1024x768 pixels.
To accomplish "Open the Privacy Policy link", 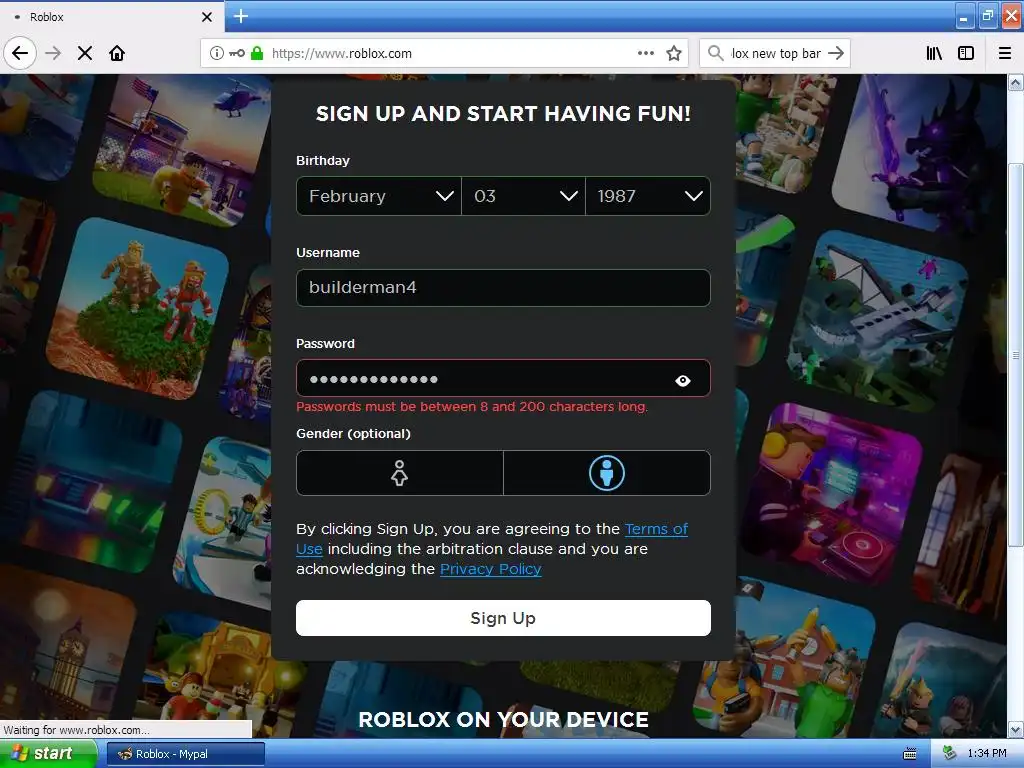I will [490, 569].
